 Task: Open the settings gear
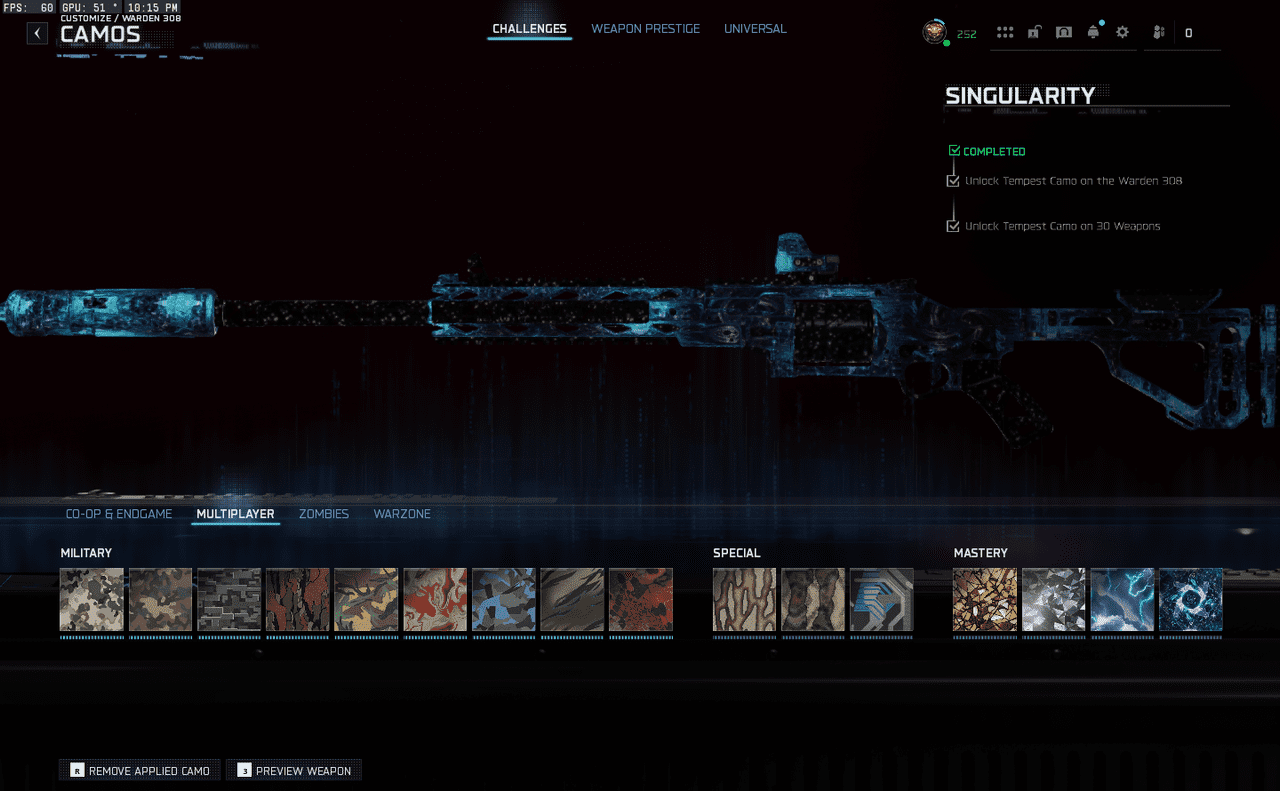[x=1122, y=33]
